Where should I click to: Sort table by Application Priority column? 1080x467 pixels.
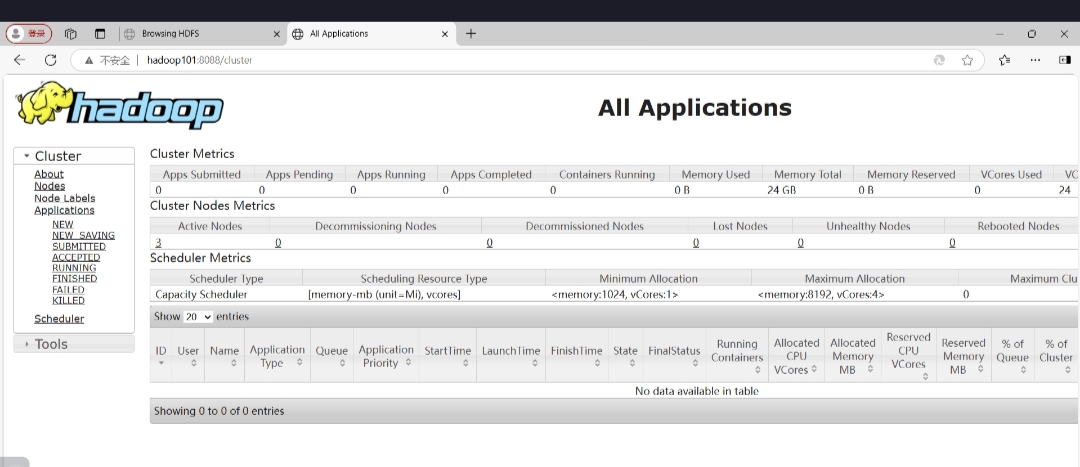tap(386, 355)
